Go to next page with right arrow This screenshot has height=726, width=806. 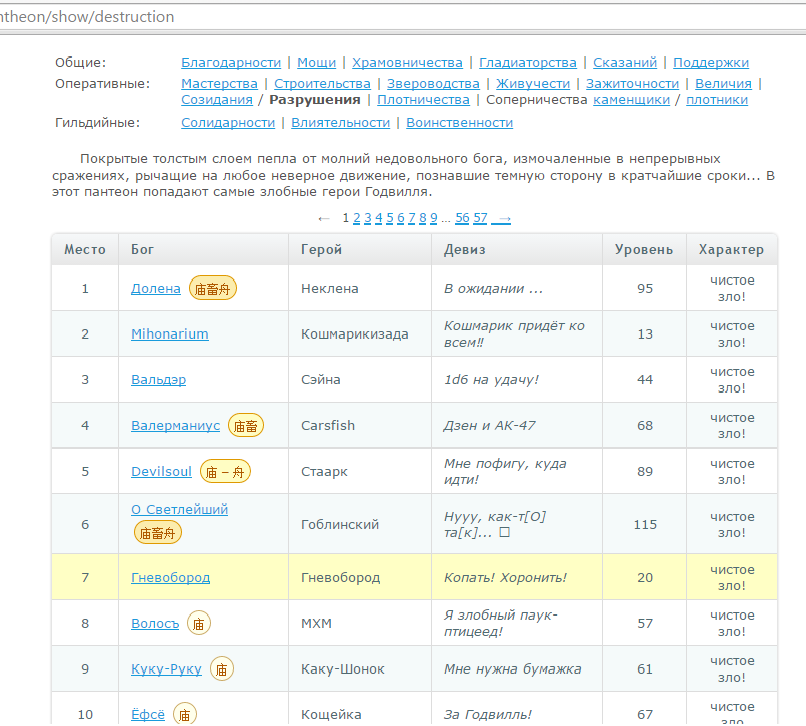504,218
